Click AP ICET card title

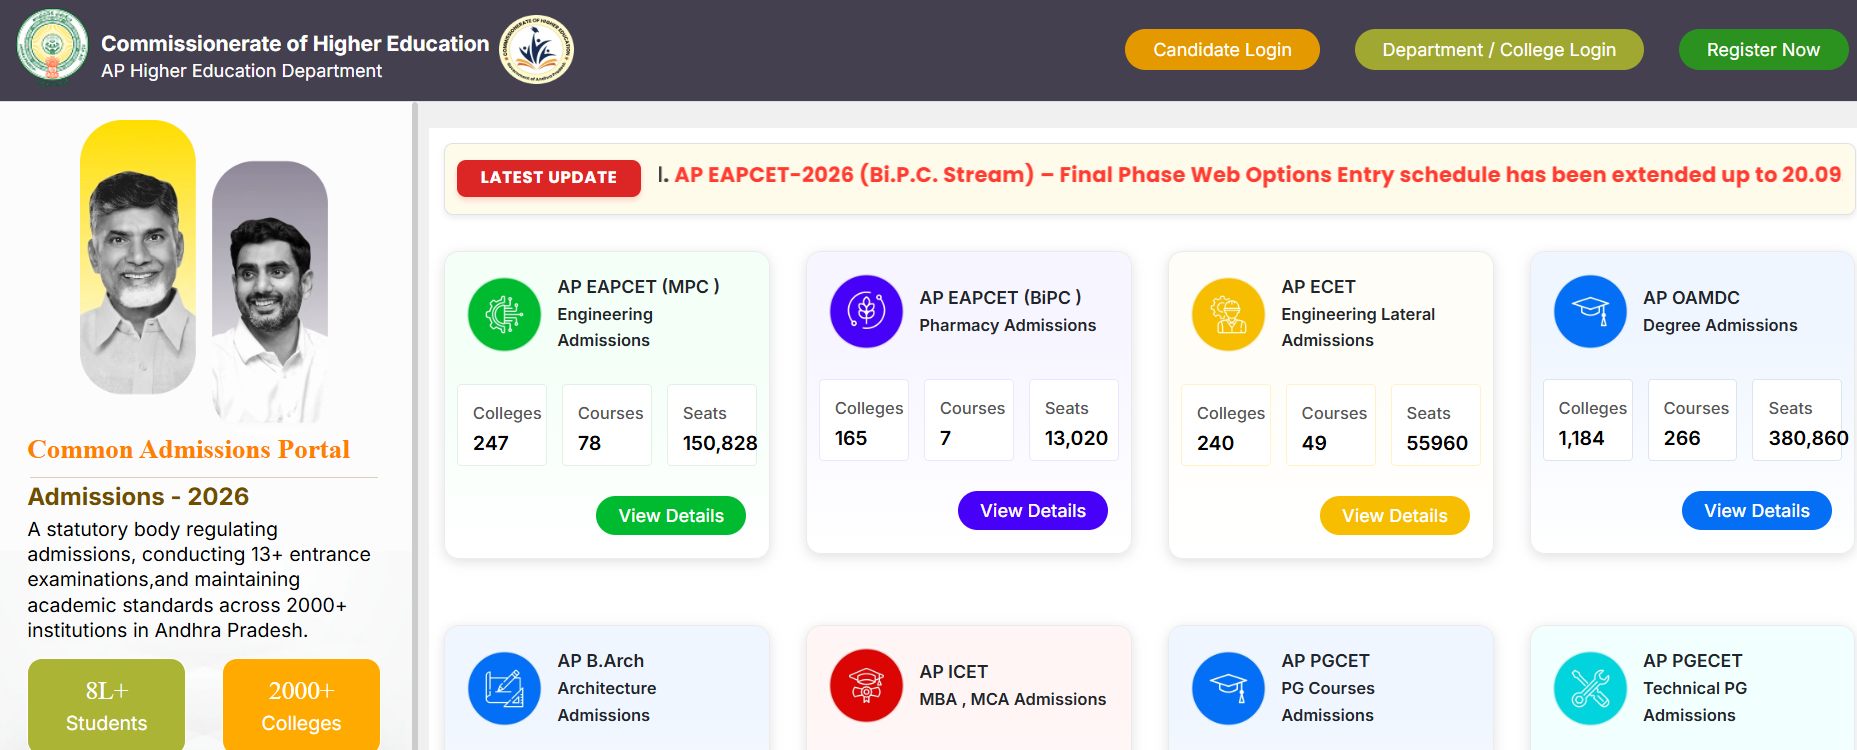coord(953,672)
